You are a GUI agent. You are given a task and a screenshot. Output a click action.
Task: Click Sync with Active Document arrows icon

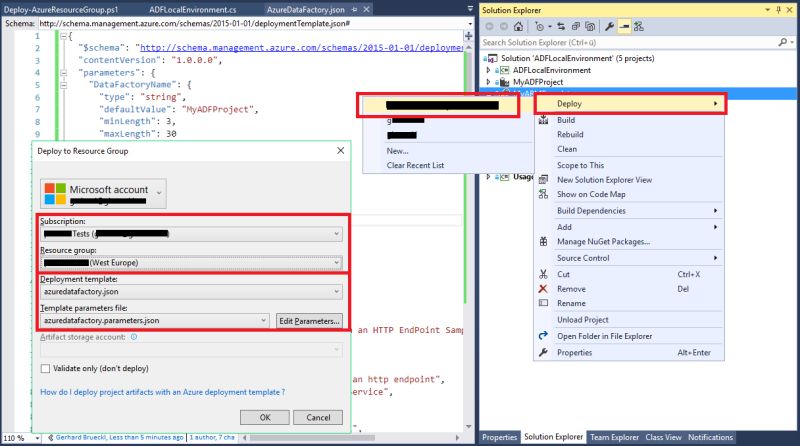point(561,27)
